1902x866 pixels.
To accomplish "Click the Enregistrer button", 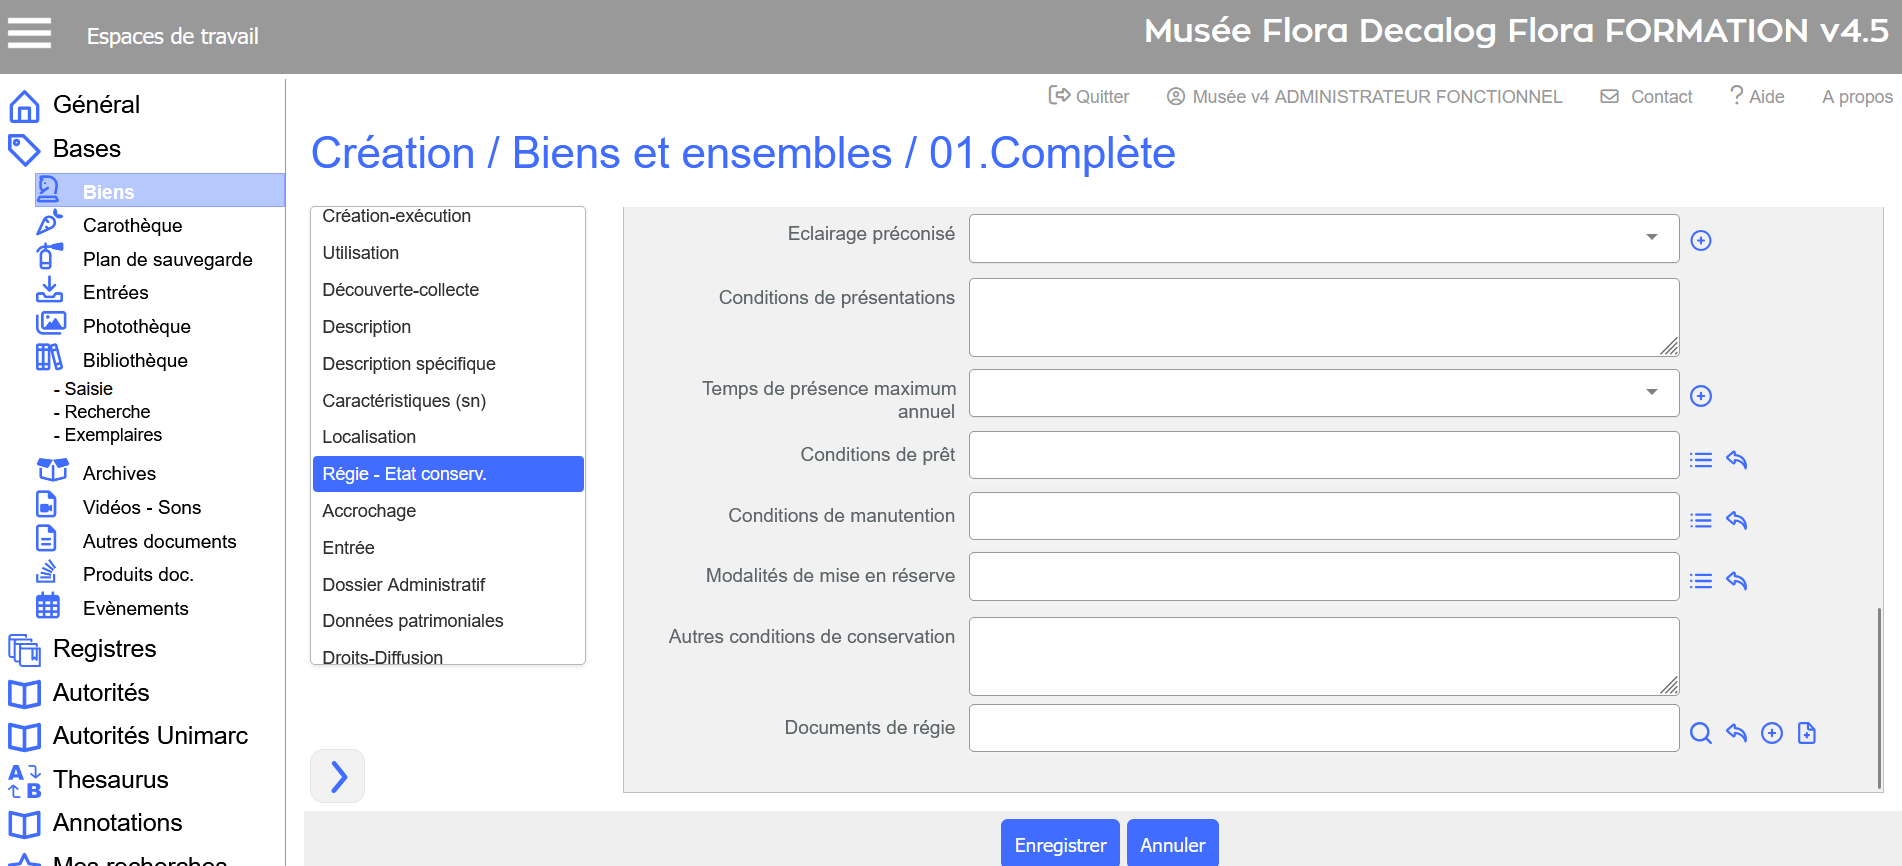I will (x=1059, y=845).
